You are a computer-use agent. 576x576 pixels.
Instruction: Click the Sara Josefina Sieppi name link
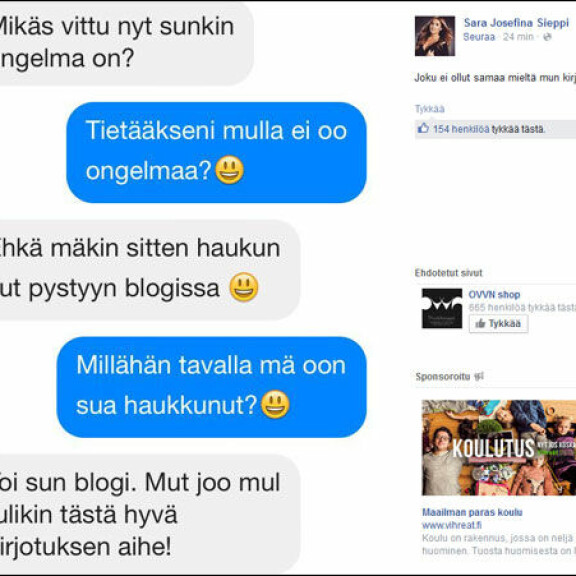516,23
